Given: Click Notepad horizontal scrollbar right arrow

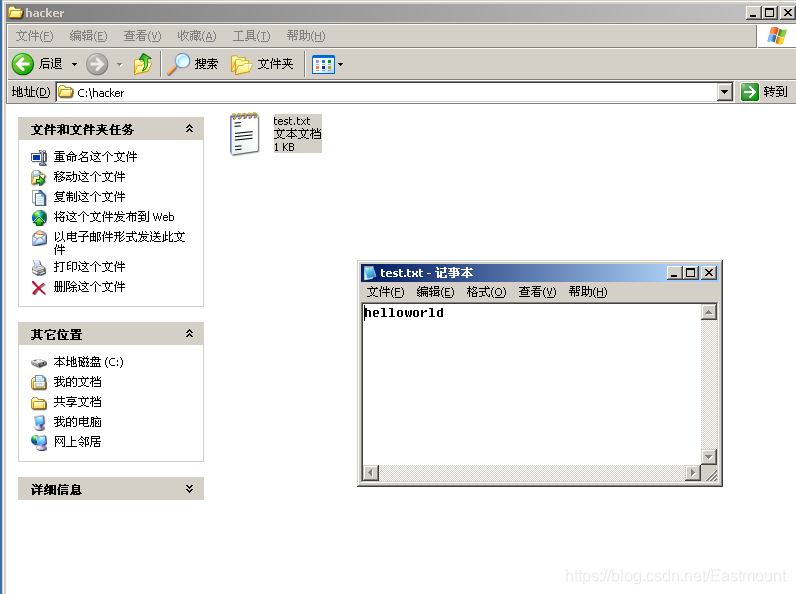Looking at the screenshot, I should coord(692,473).
